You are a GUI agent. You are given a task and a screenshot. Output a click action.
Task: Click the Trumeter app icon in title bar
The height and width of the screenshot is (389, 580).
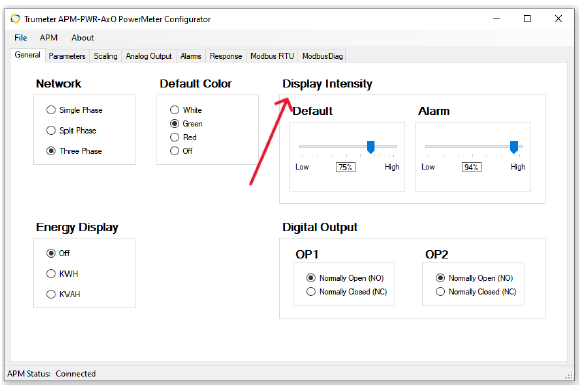click(x=15, y=18)
